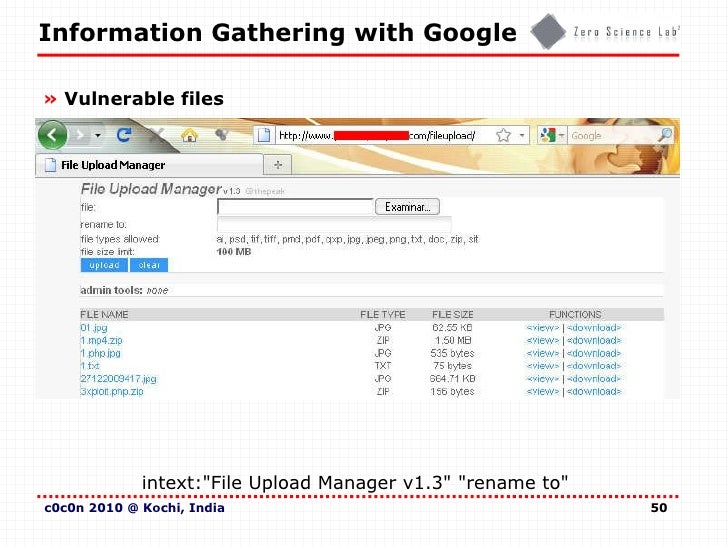Select the File Upload Manager tab
This screenshot has height=546, width=728.
click(x=150, y=165)
